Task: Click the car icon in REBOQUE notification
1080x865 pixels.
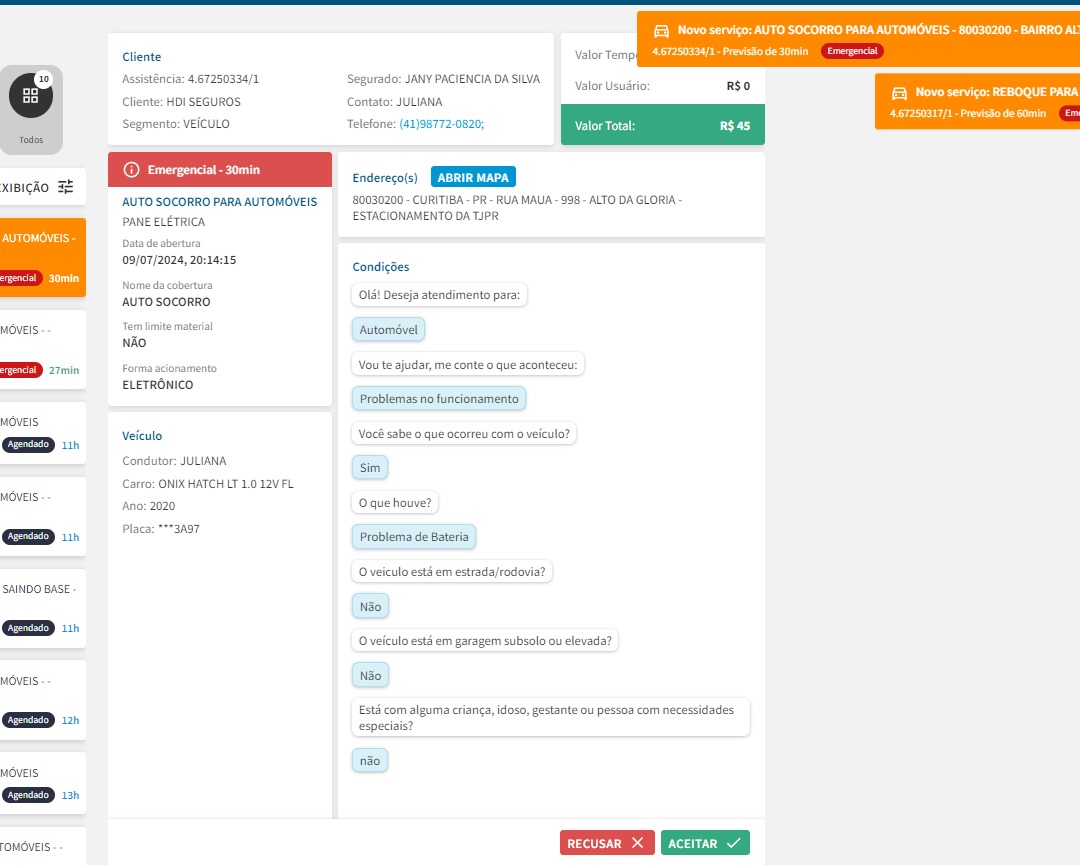Action: click(899, 93)
